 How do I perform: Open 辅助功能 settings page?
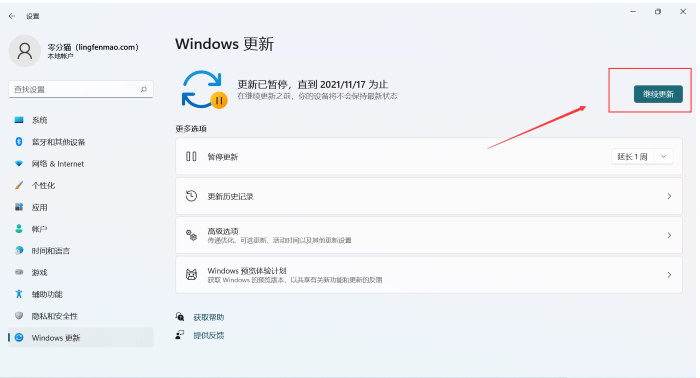coord(47,295)
